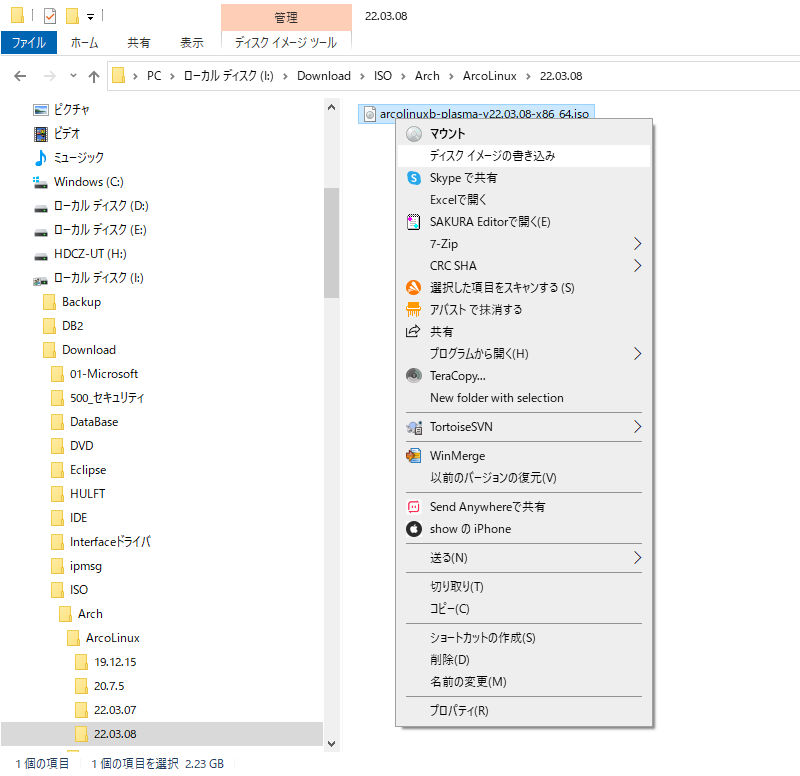This screenshot has width=800, height=776.
Task: Choose 削除(D) in context menu
Action: click(523, 660)
